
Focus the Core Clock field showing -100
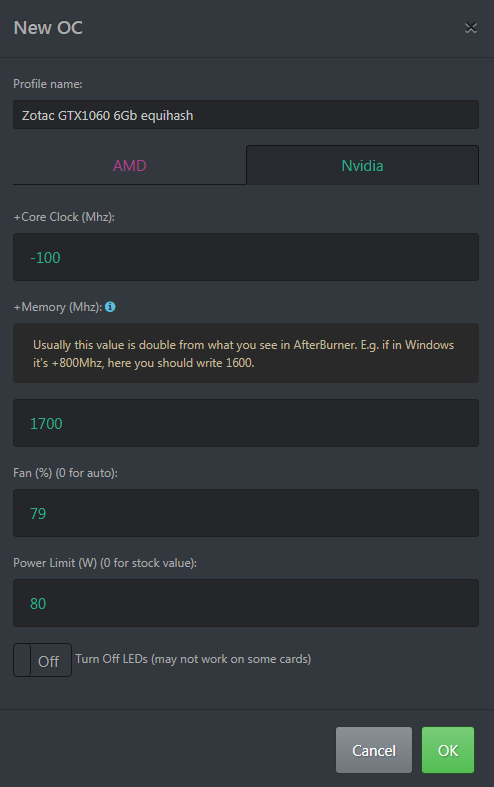246,257
